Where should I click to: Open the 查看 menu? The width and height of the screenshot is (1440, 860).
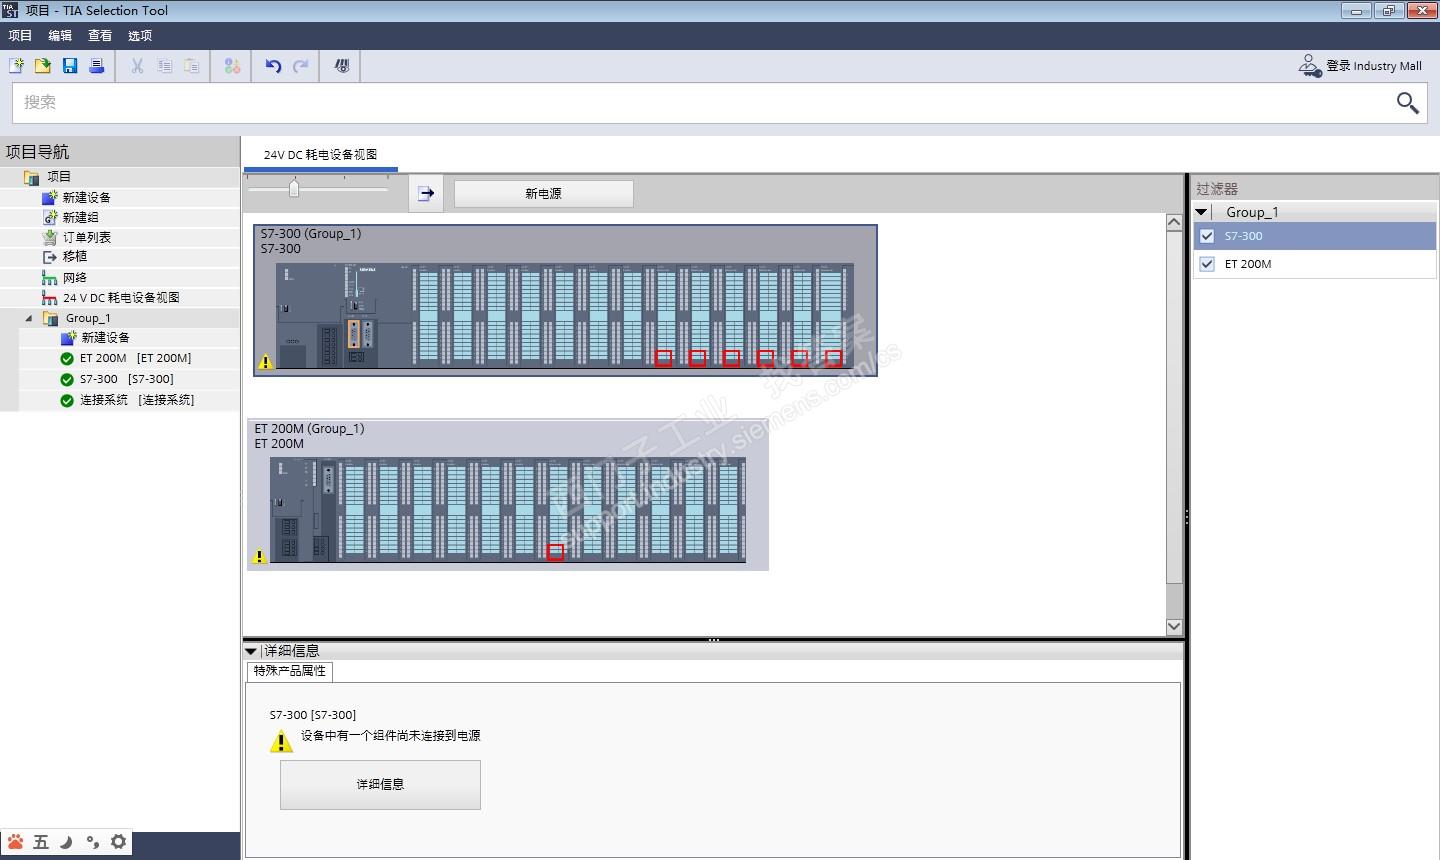100,36
